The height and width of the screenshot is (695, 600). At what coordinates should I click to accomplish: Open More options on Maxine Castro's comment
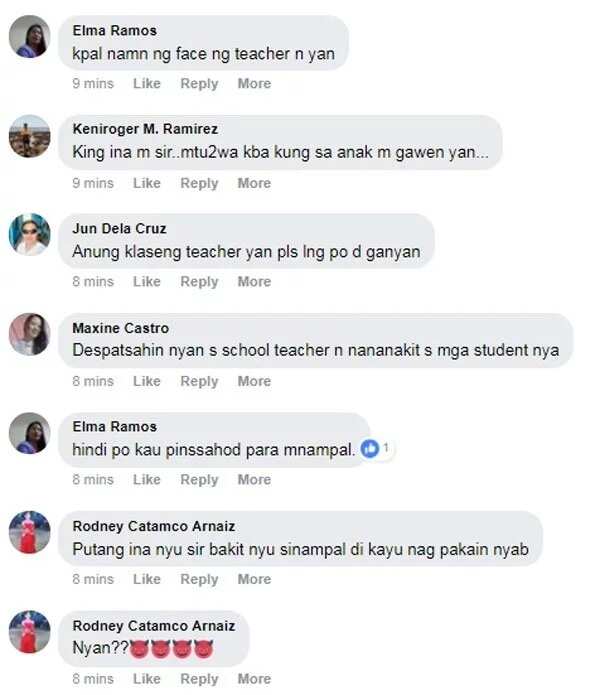254,381
